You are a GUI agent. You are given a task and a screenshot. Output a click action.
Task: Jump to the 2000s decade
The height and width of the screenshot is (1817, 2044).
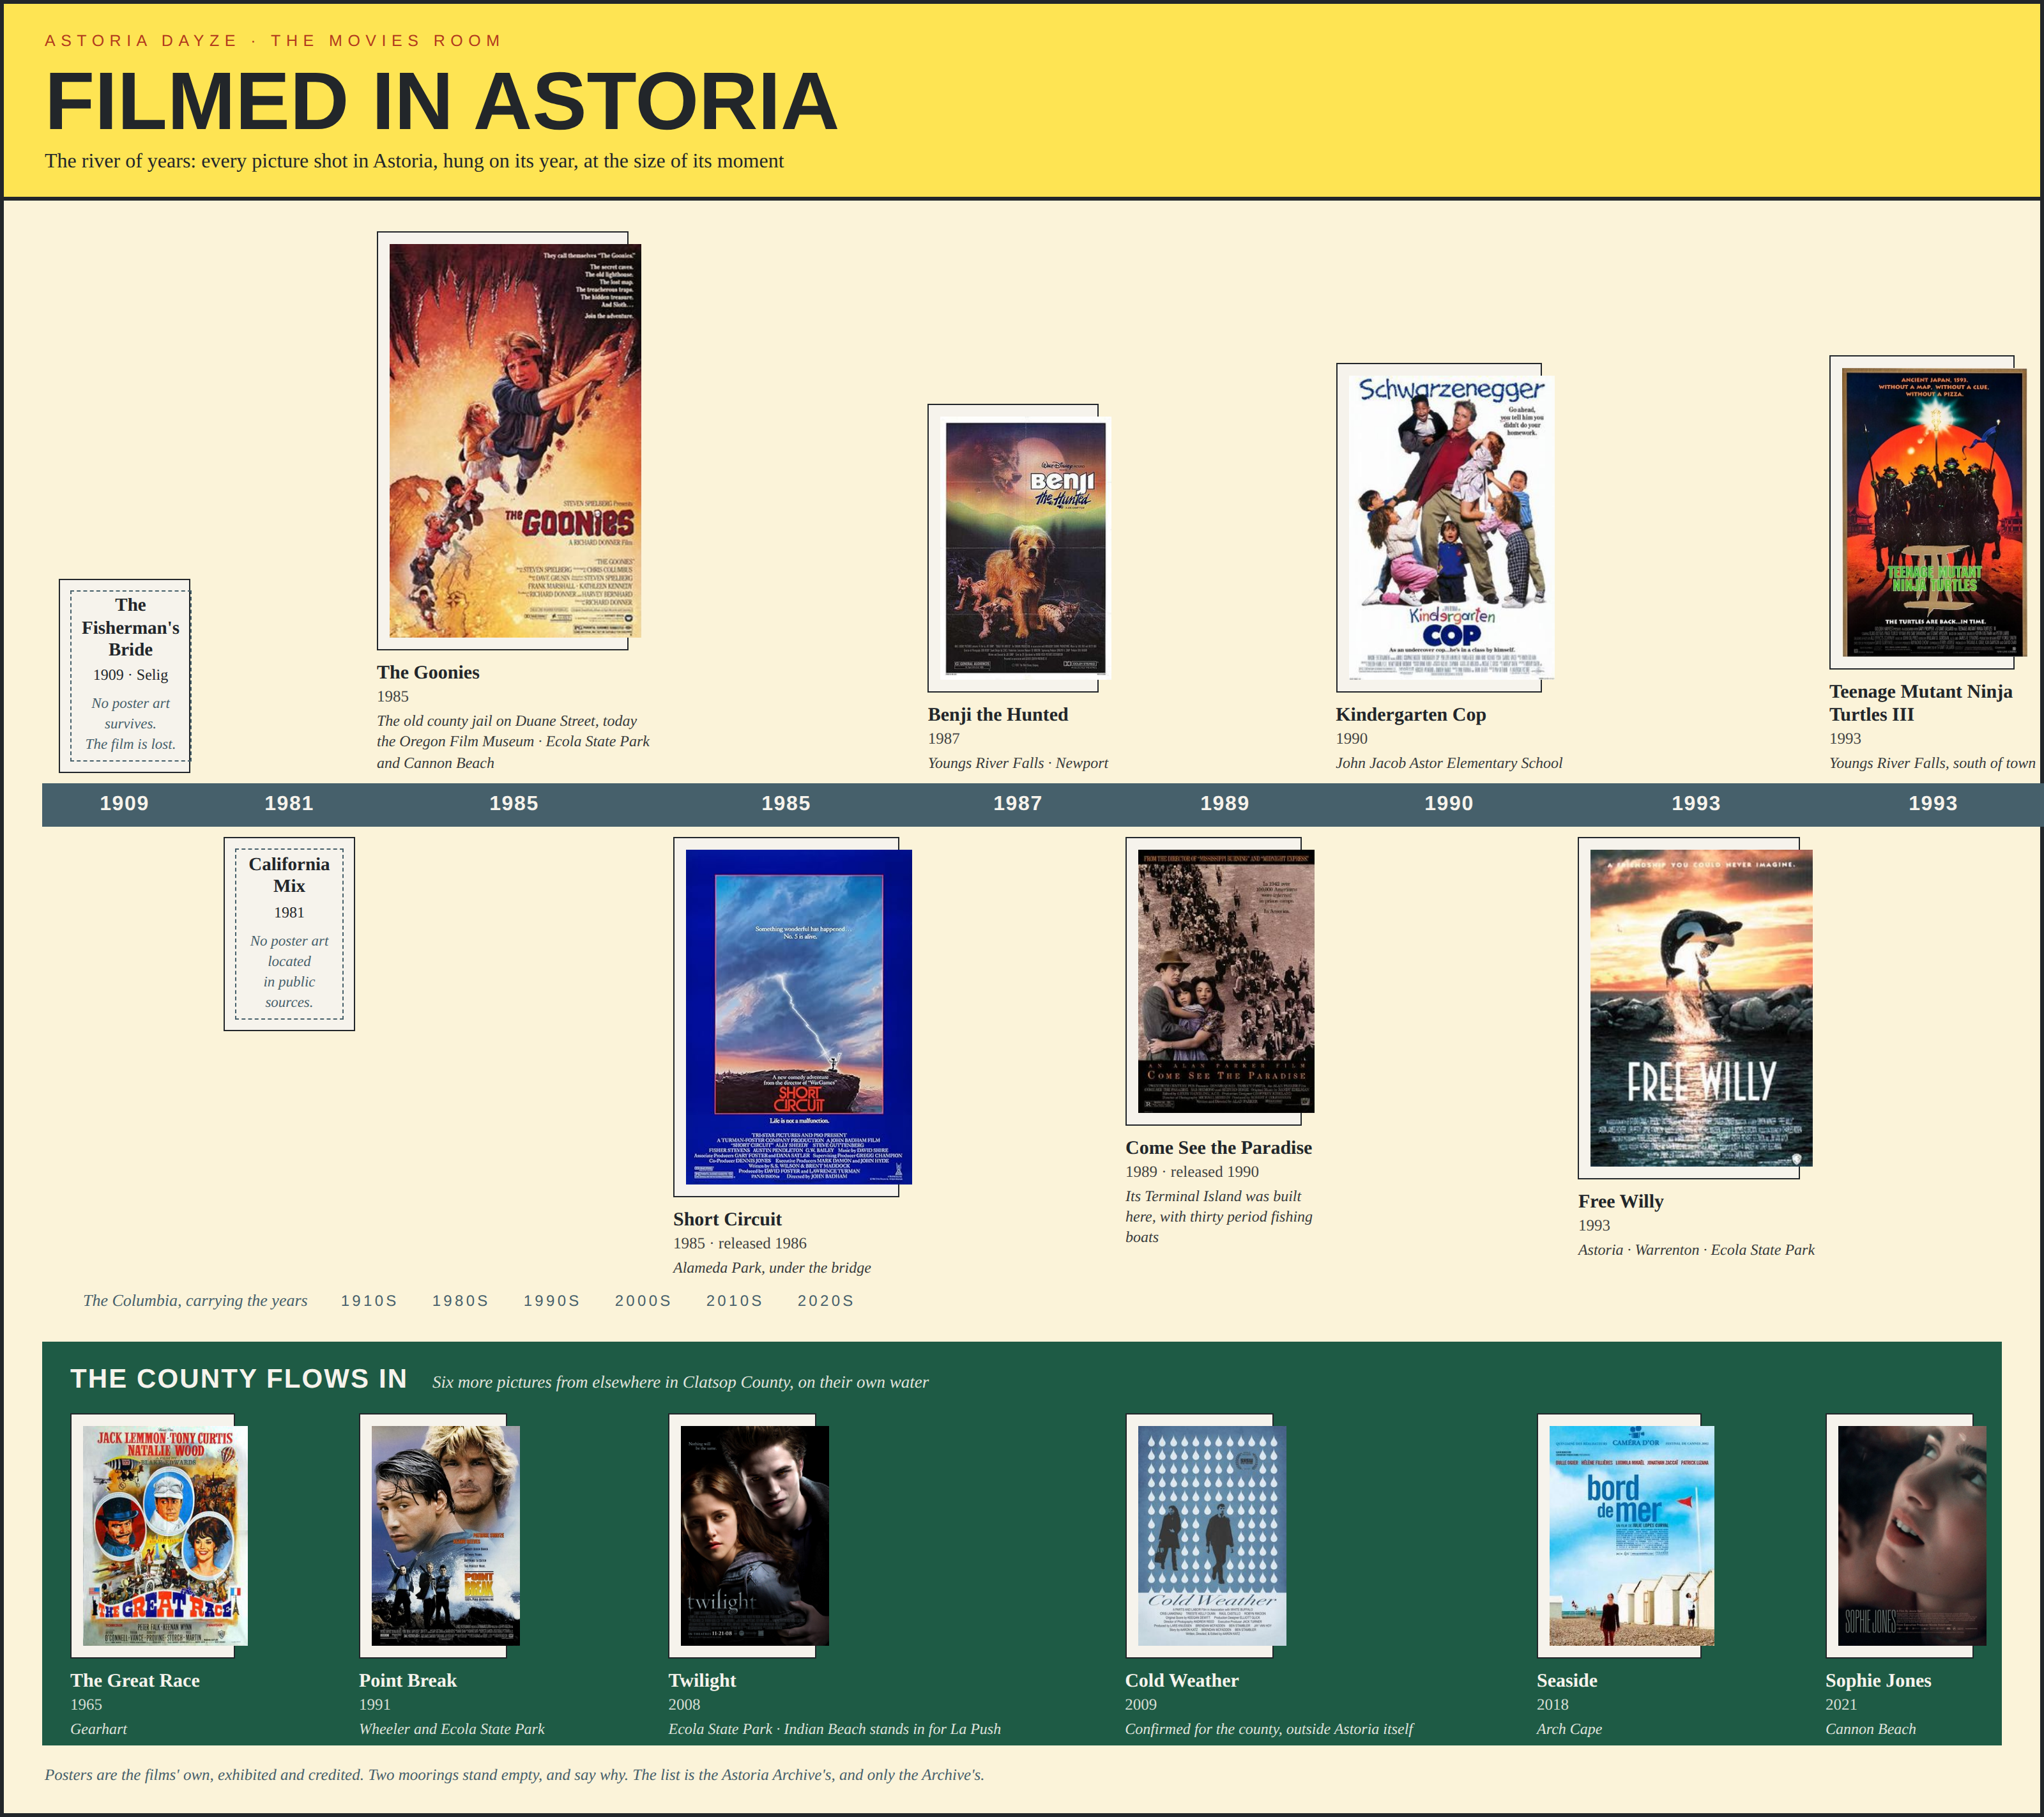point(643,1301)
